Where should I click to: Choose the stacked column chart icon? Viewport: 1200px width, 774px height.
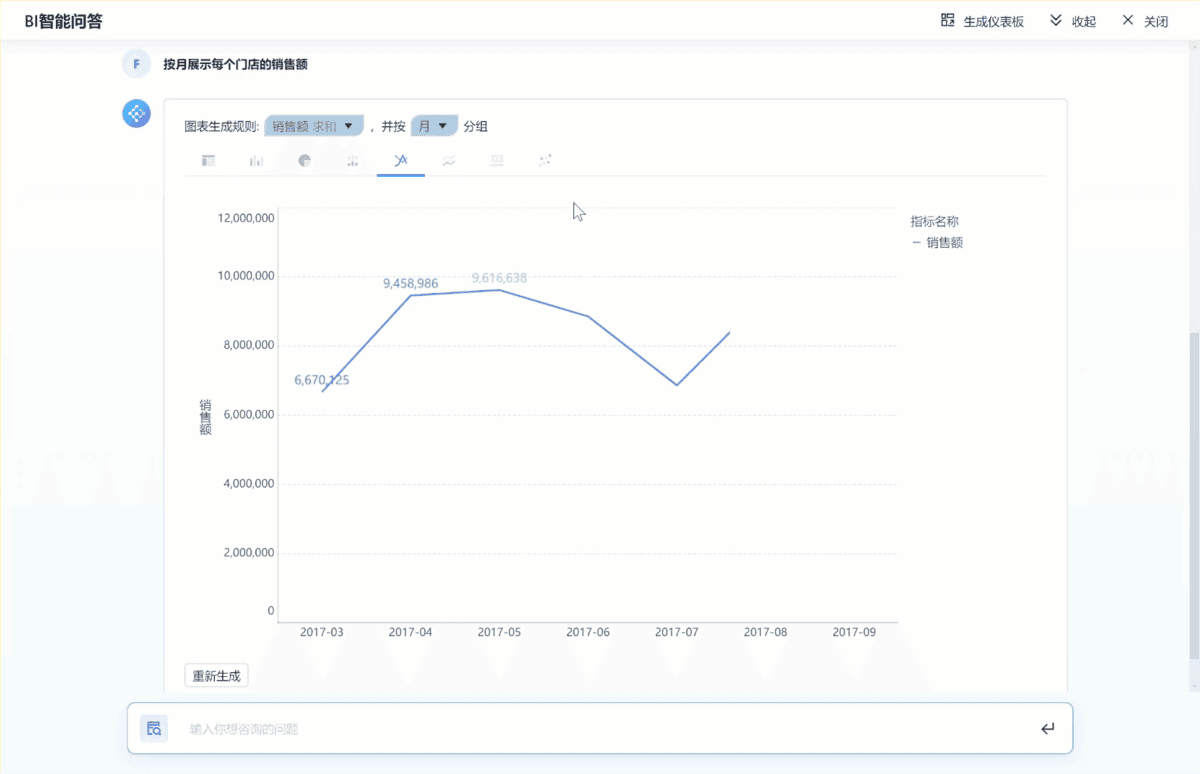click(353, 160)
